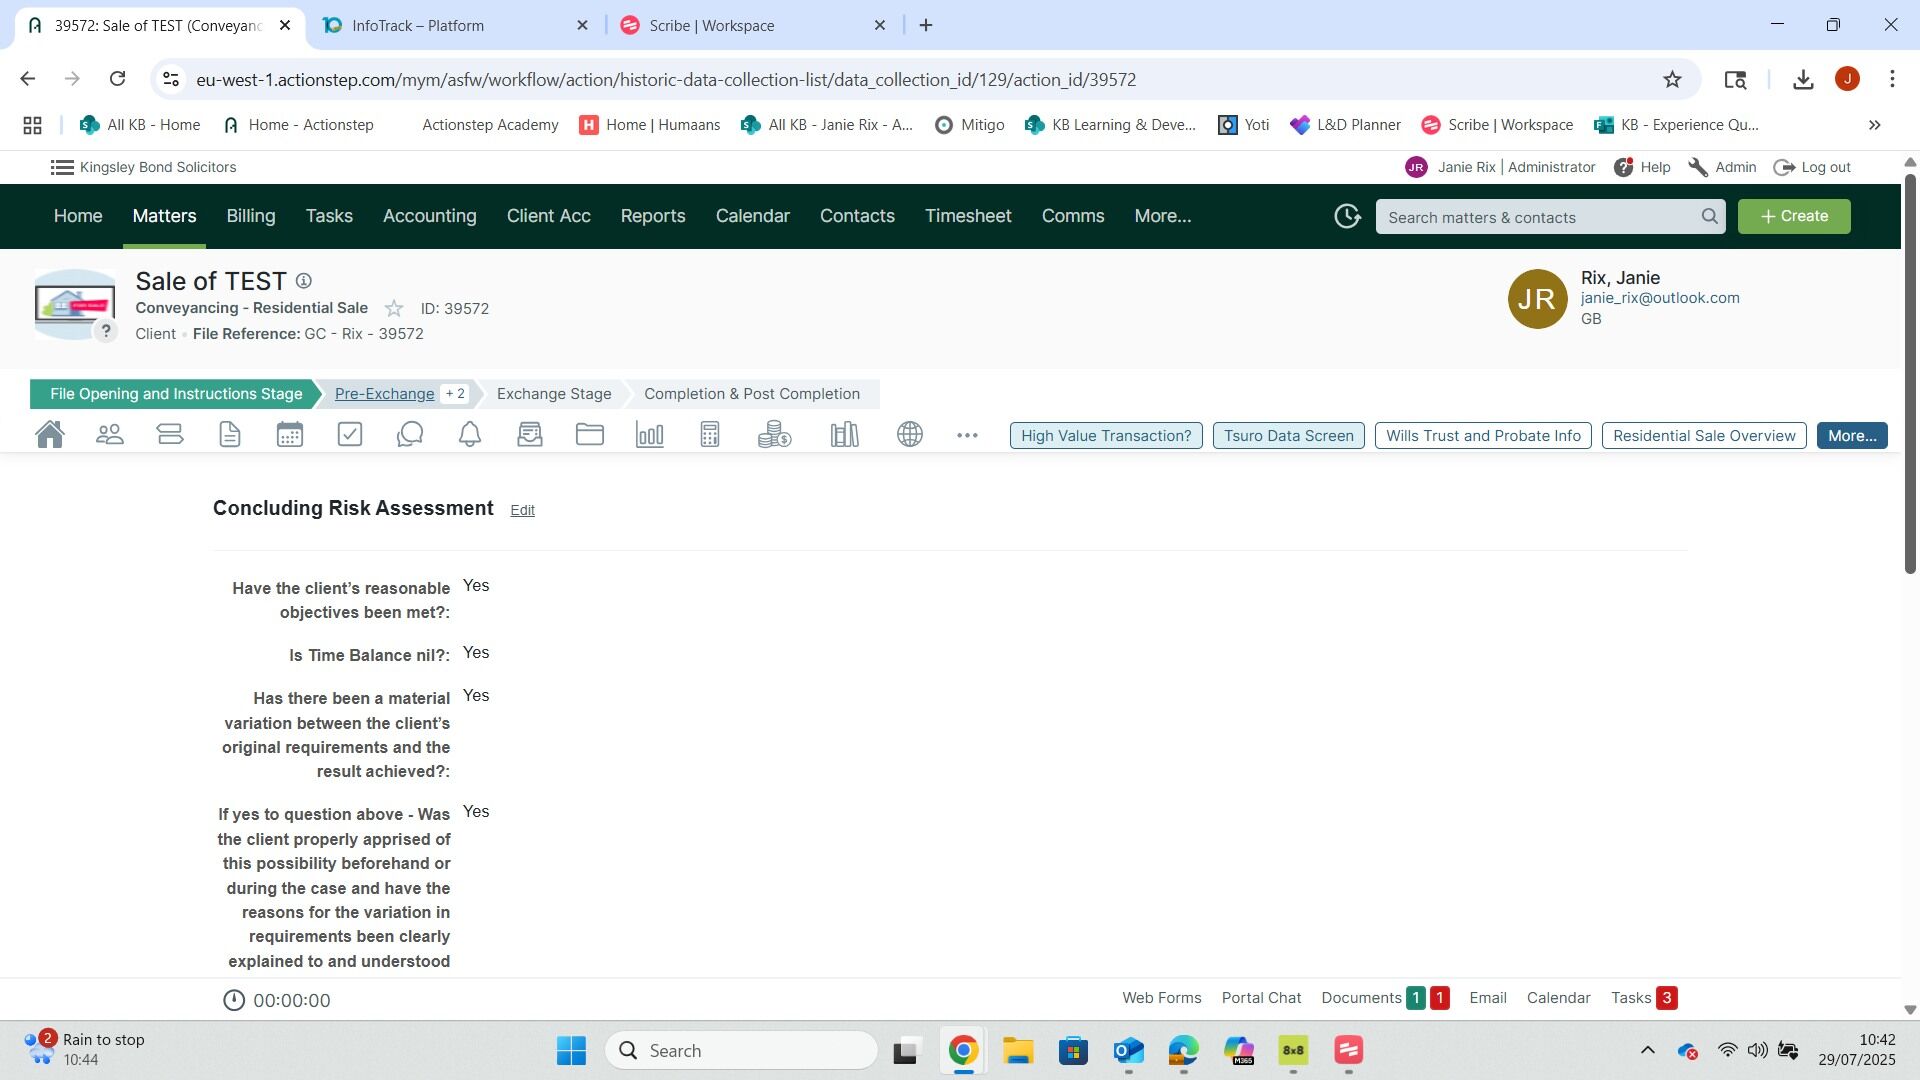Bookmark this page with the star icon
Viewport: 1920px width, 1080px height.
(1672, 80)
